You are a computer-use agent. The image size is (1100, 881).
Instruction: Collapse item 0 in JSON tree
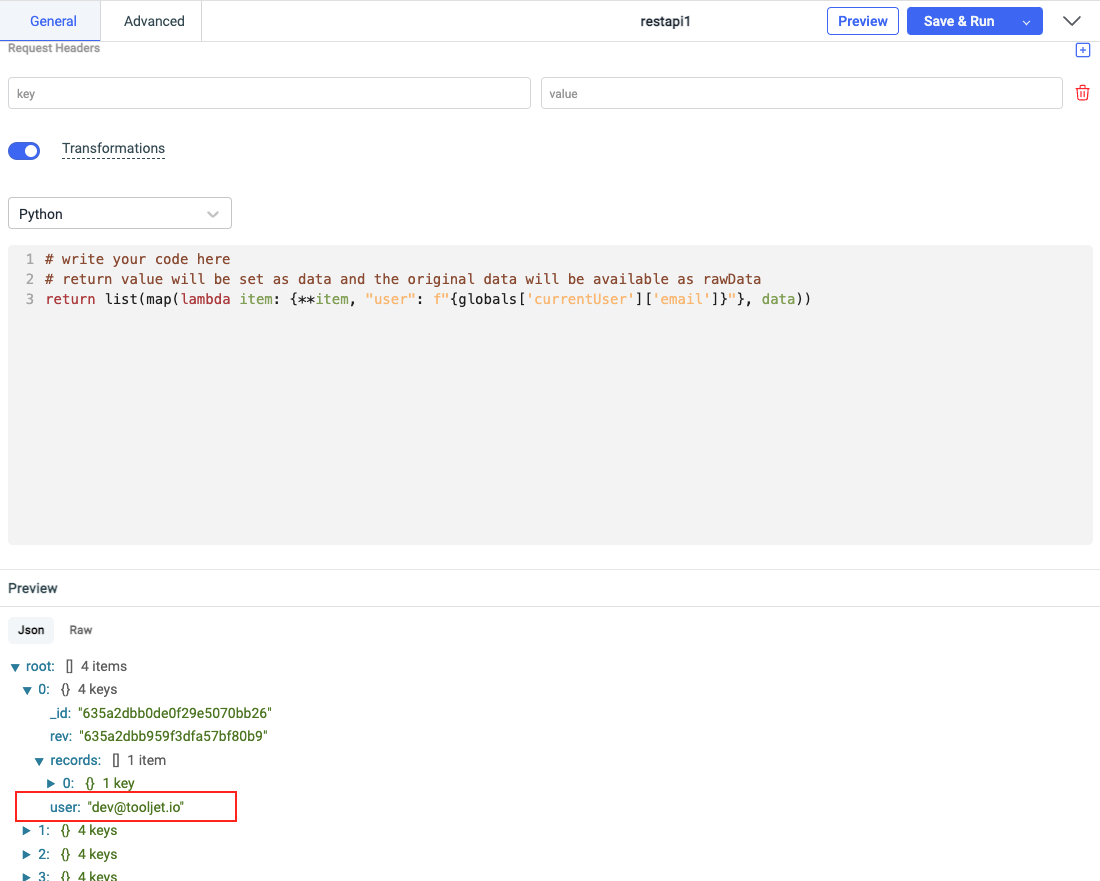click(x=28, y=690)
